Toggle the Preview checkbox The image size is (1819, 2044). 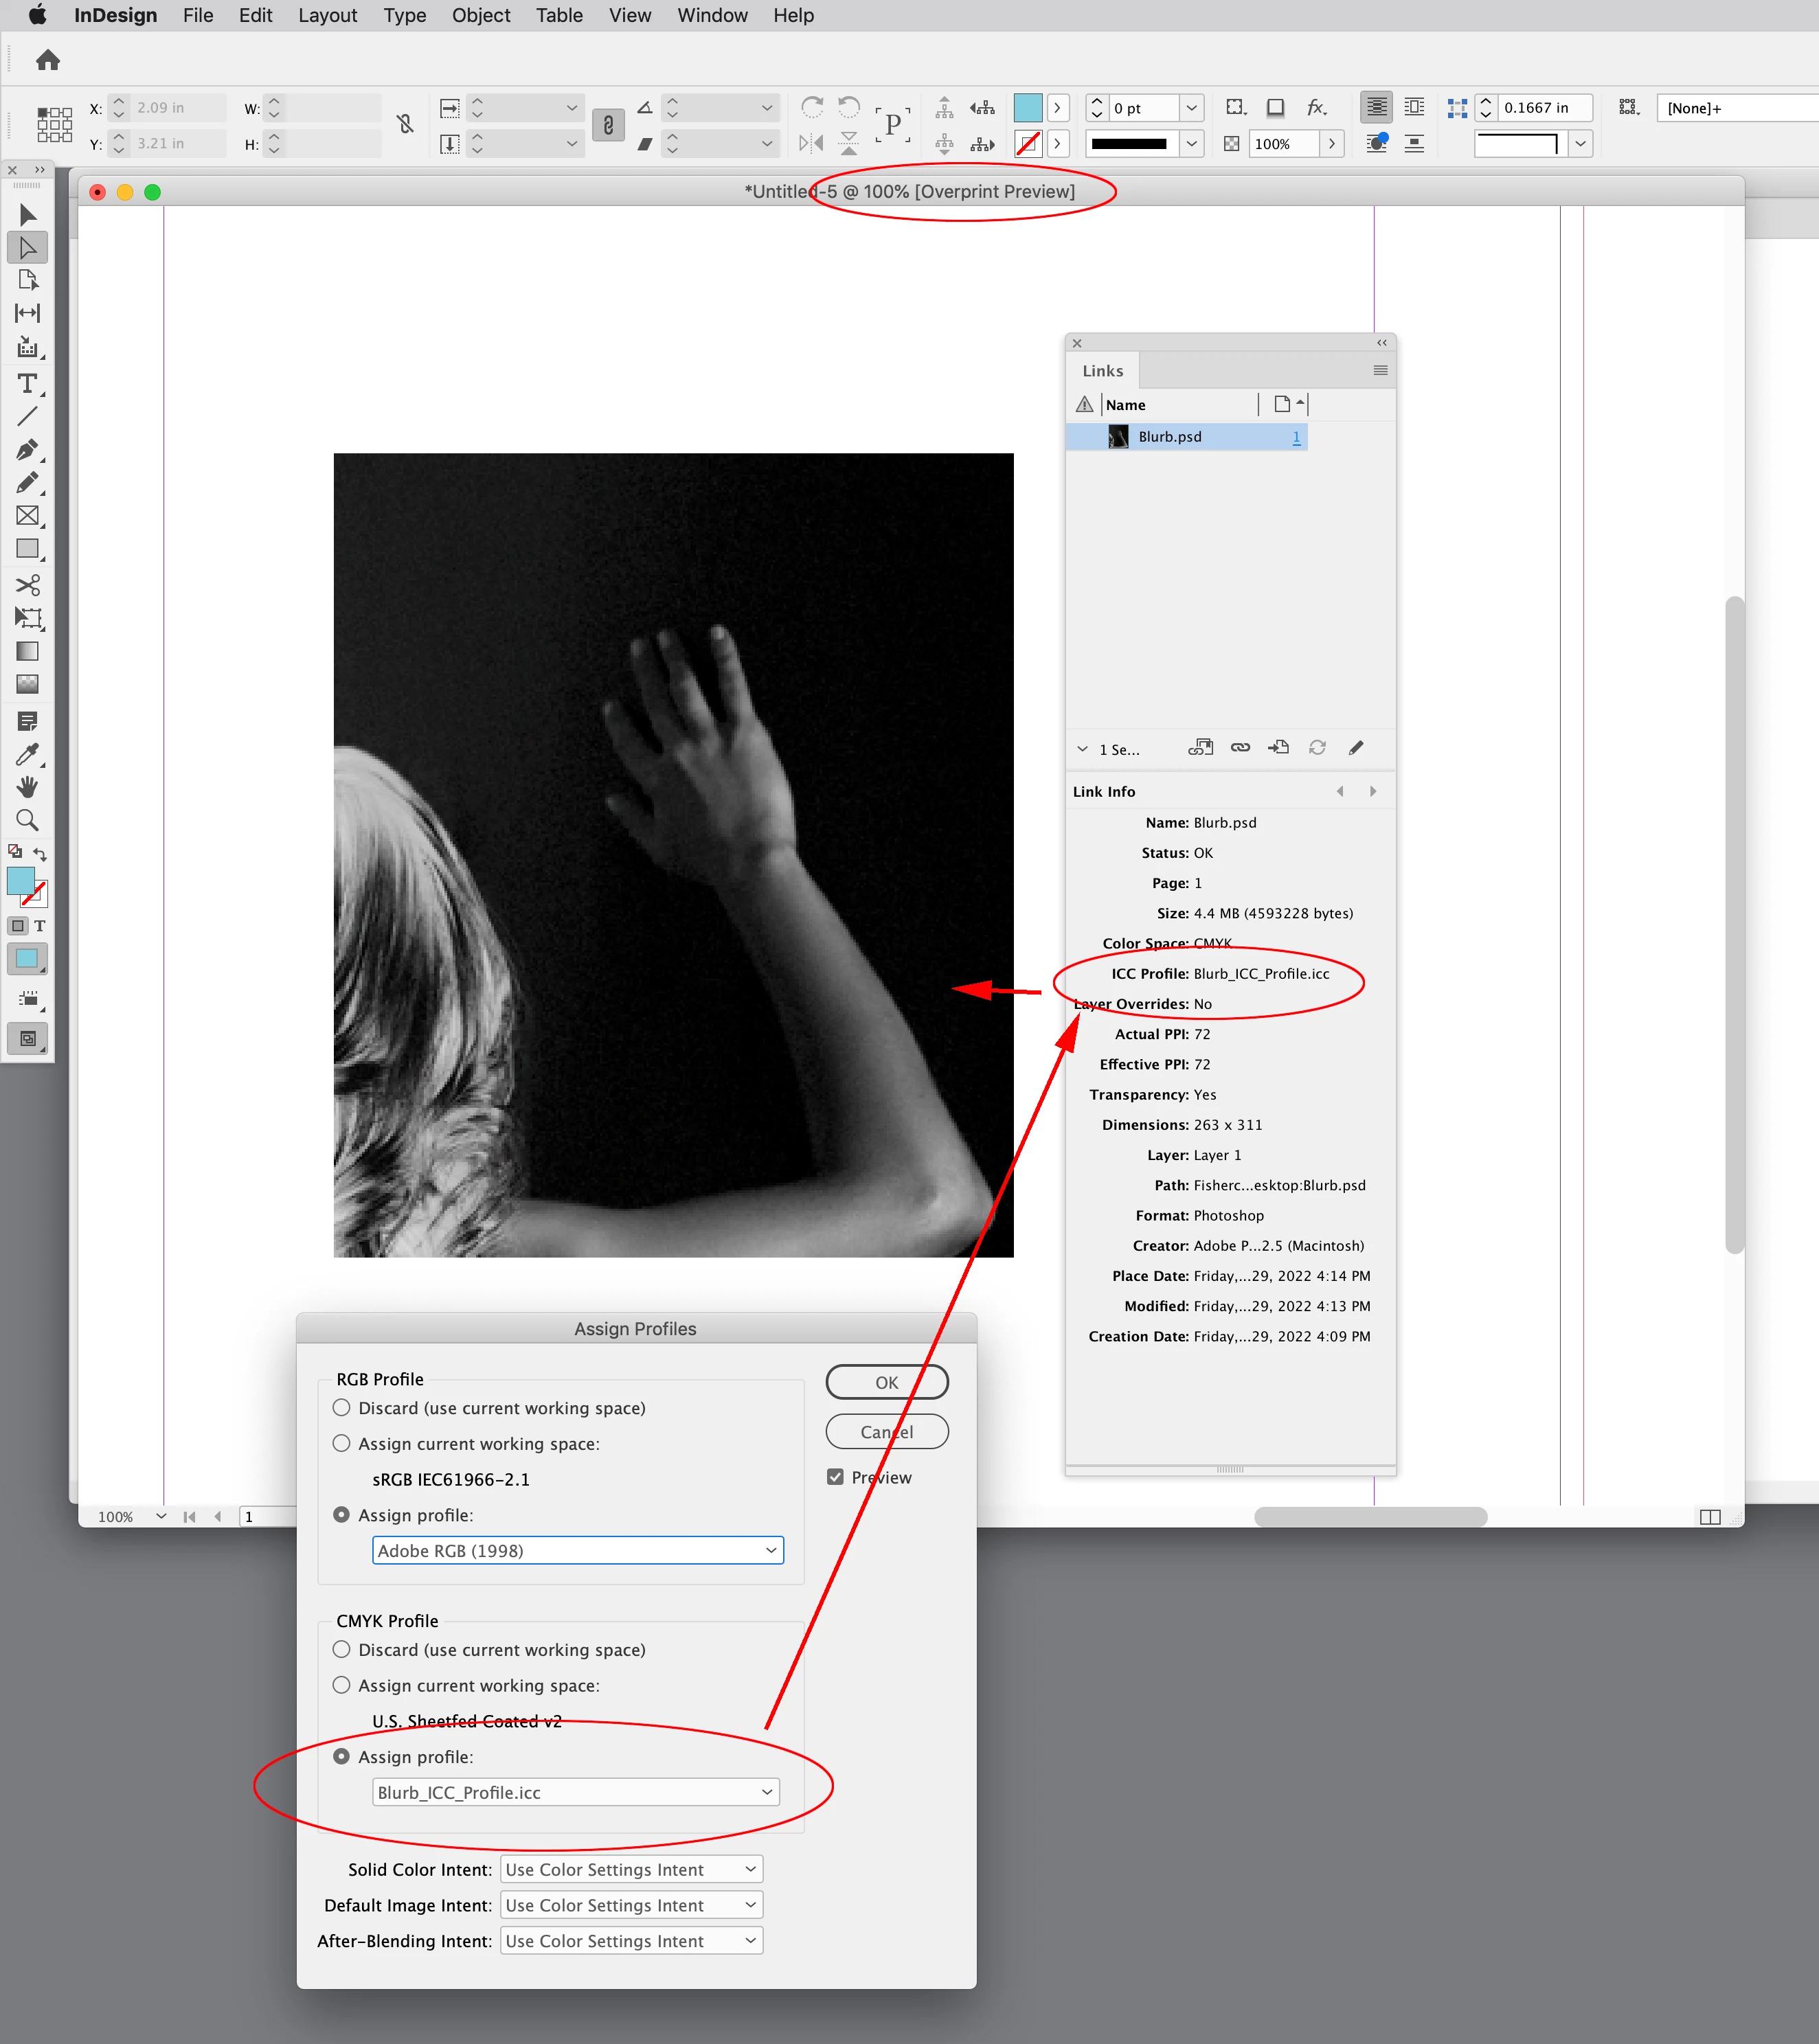point(836,1477)
